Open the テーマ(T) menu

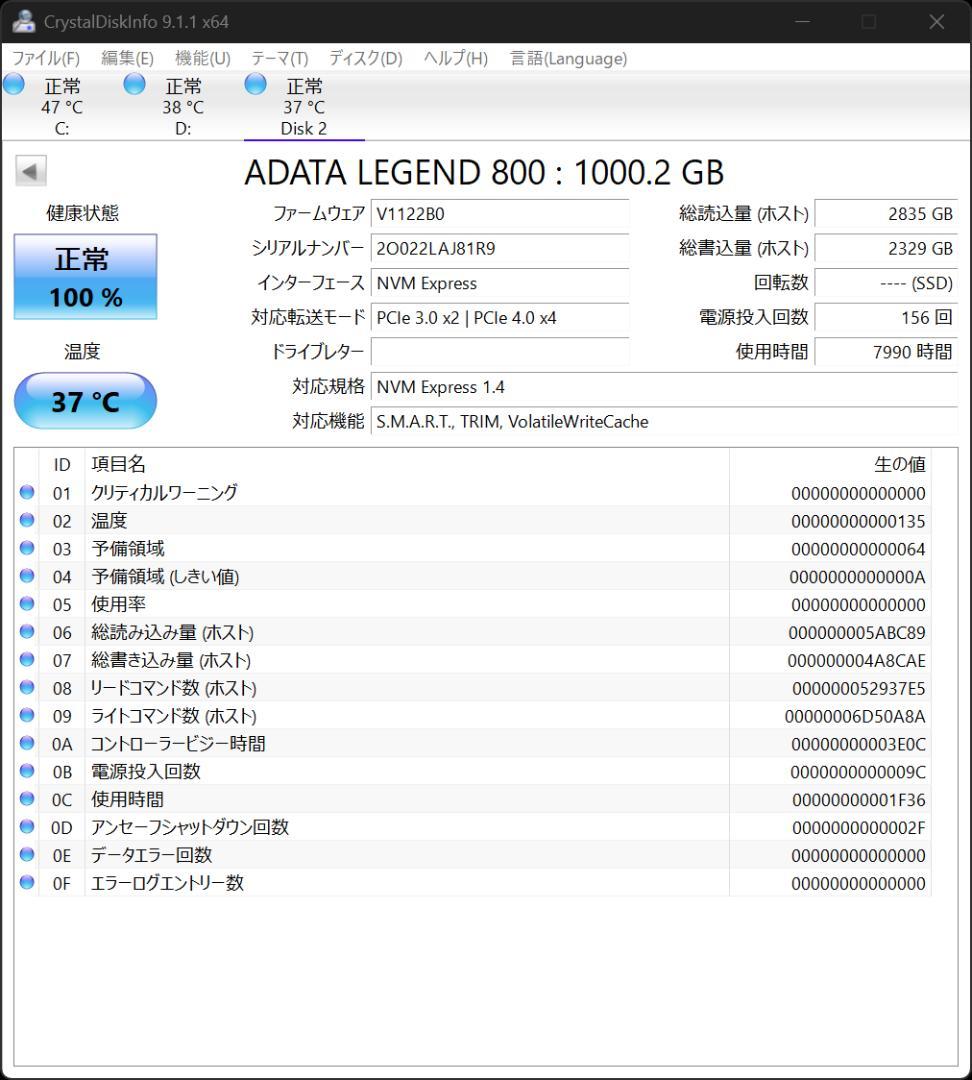[x=280, y=59]
